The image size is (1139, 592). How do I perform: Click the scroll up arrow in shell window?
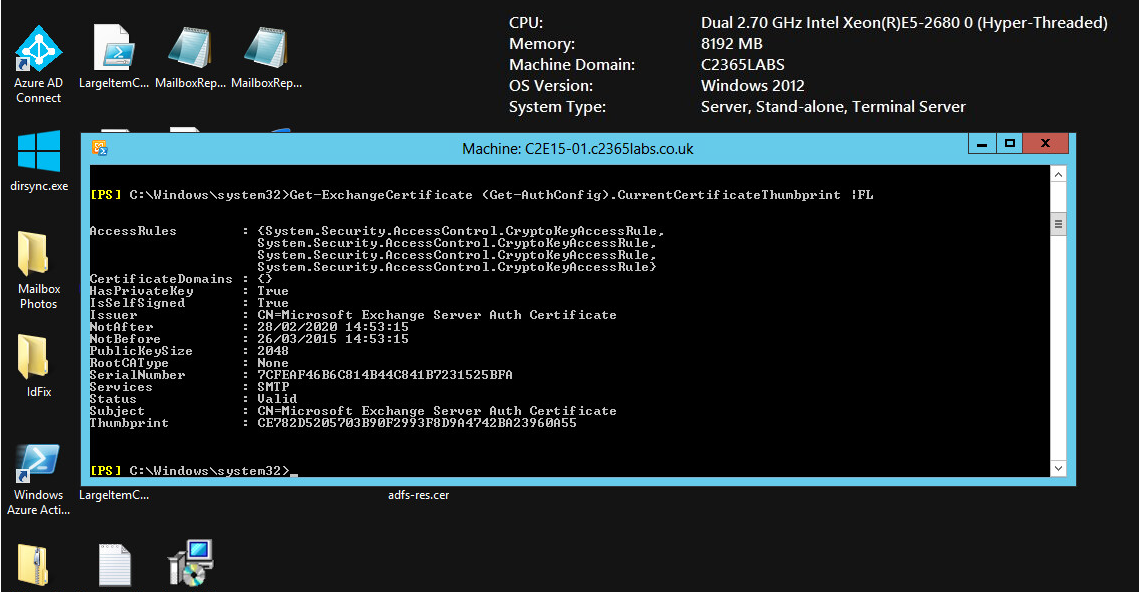click(1058, 174)
